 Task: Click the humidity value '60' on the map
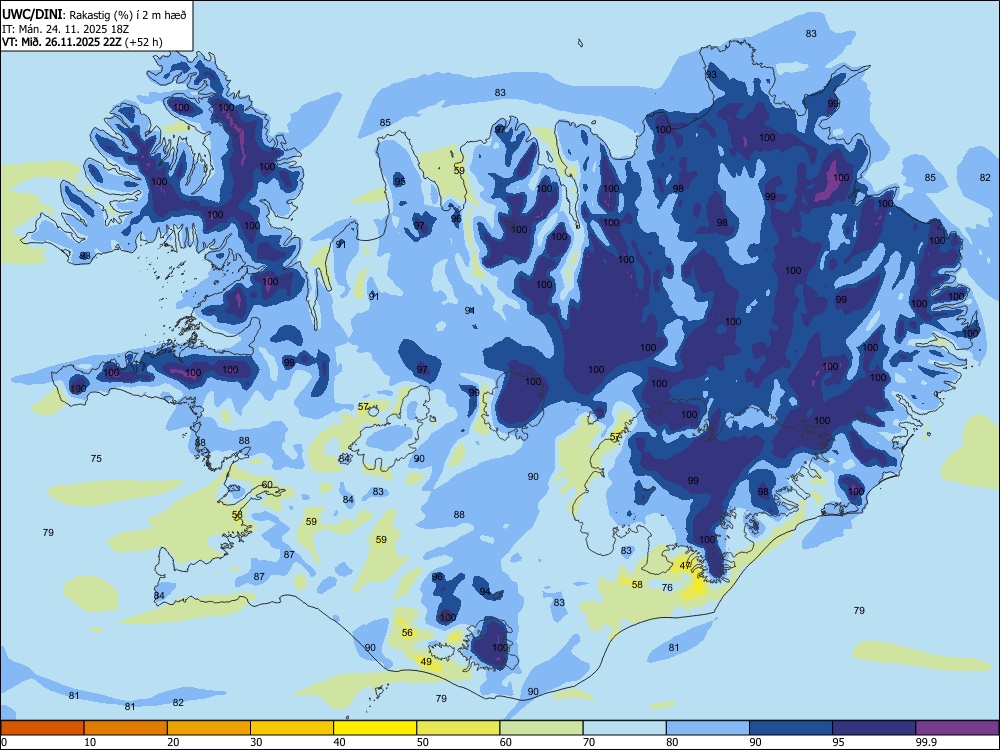pos(267,485)
